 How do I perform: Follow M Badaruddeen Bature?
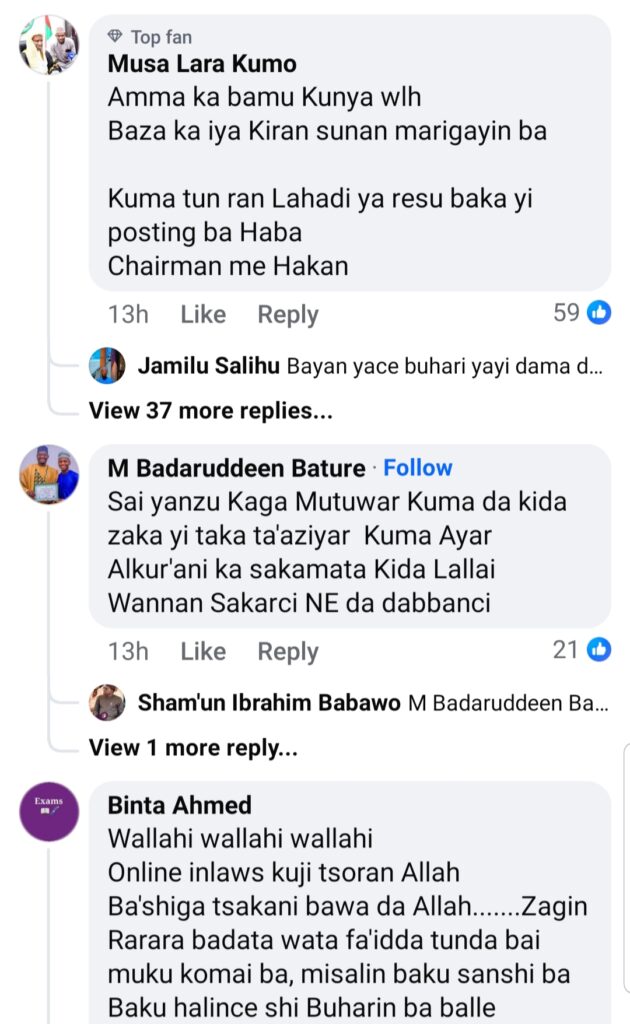tap(418, 468)
